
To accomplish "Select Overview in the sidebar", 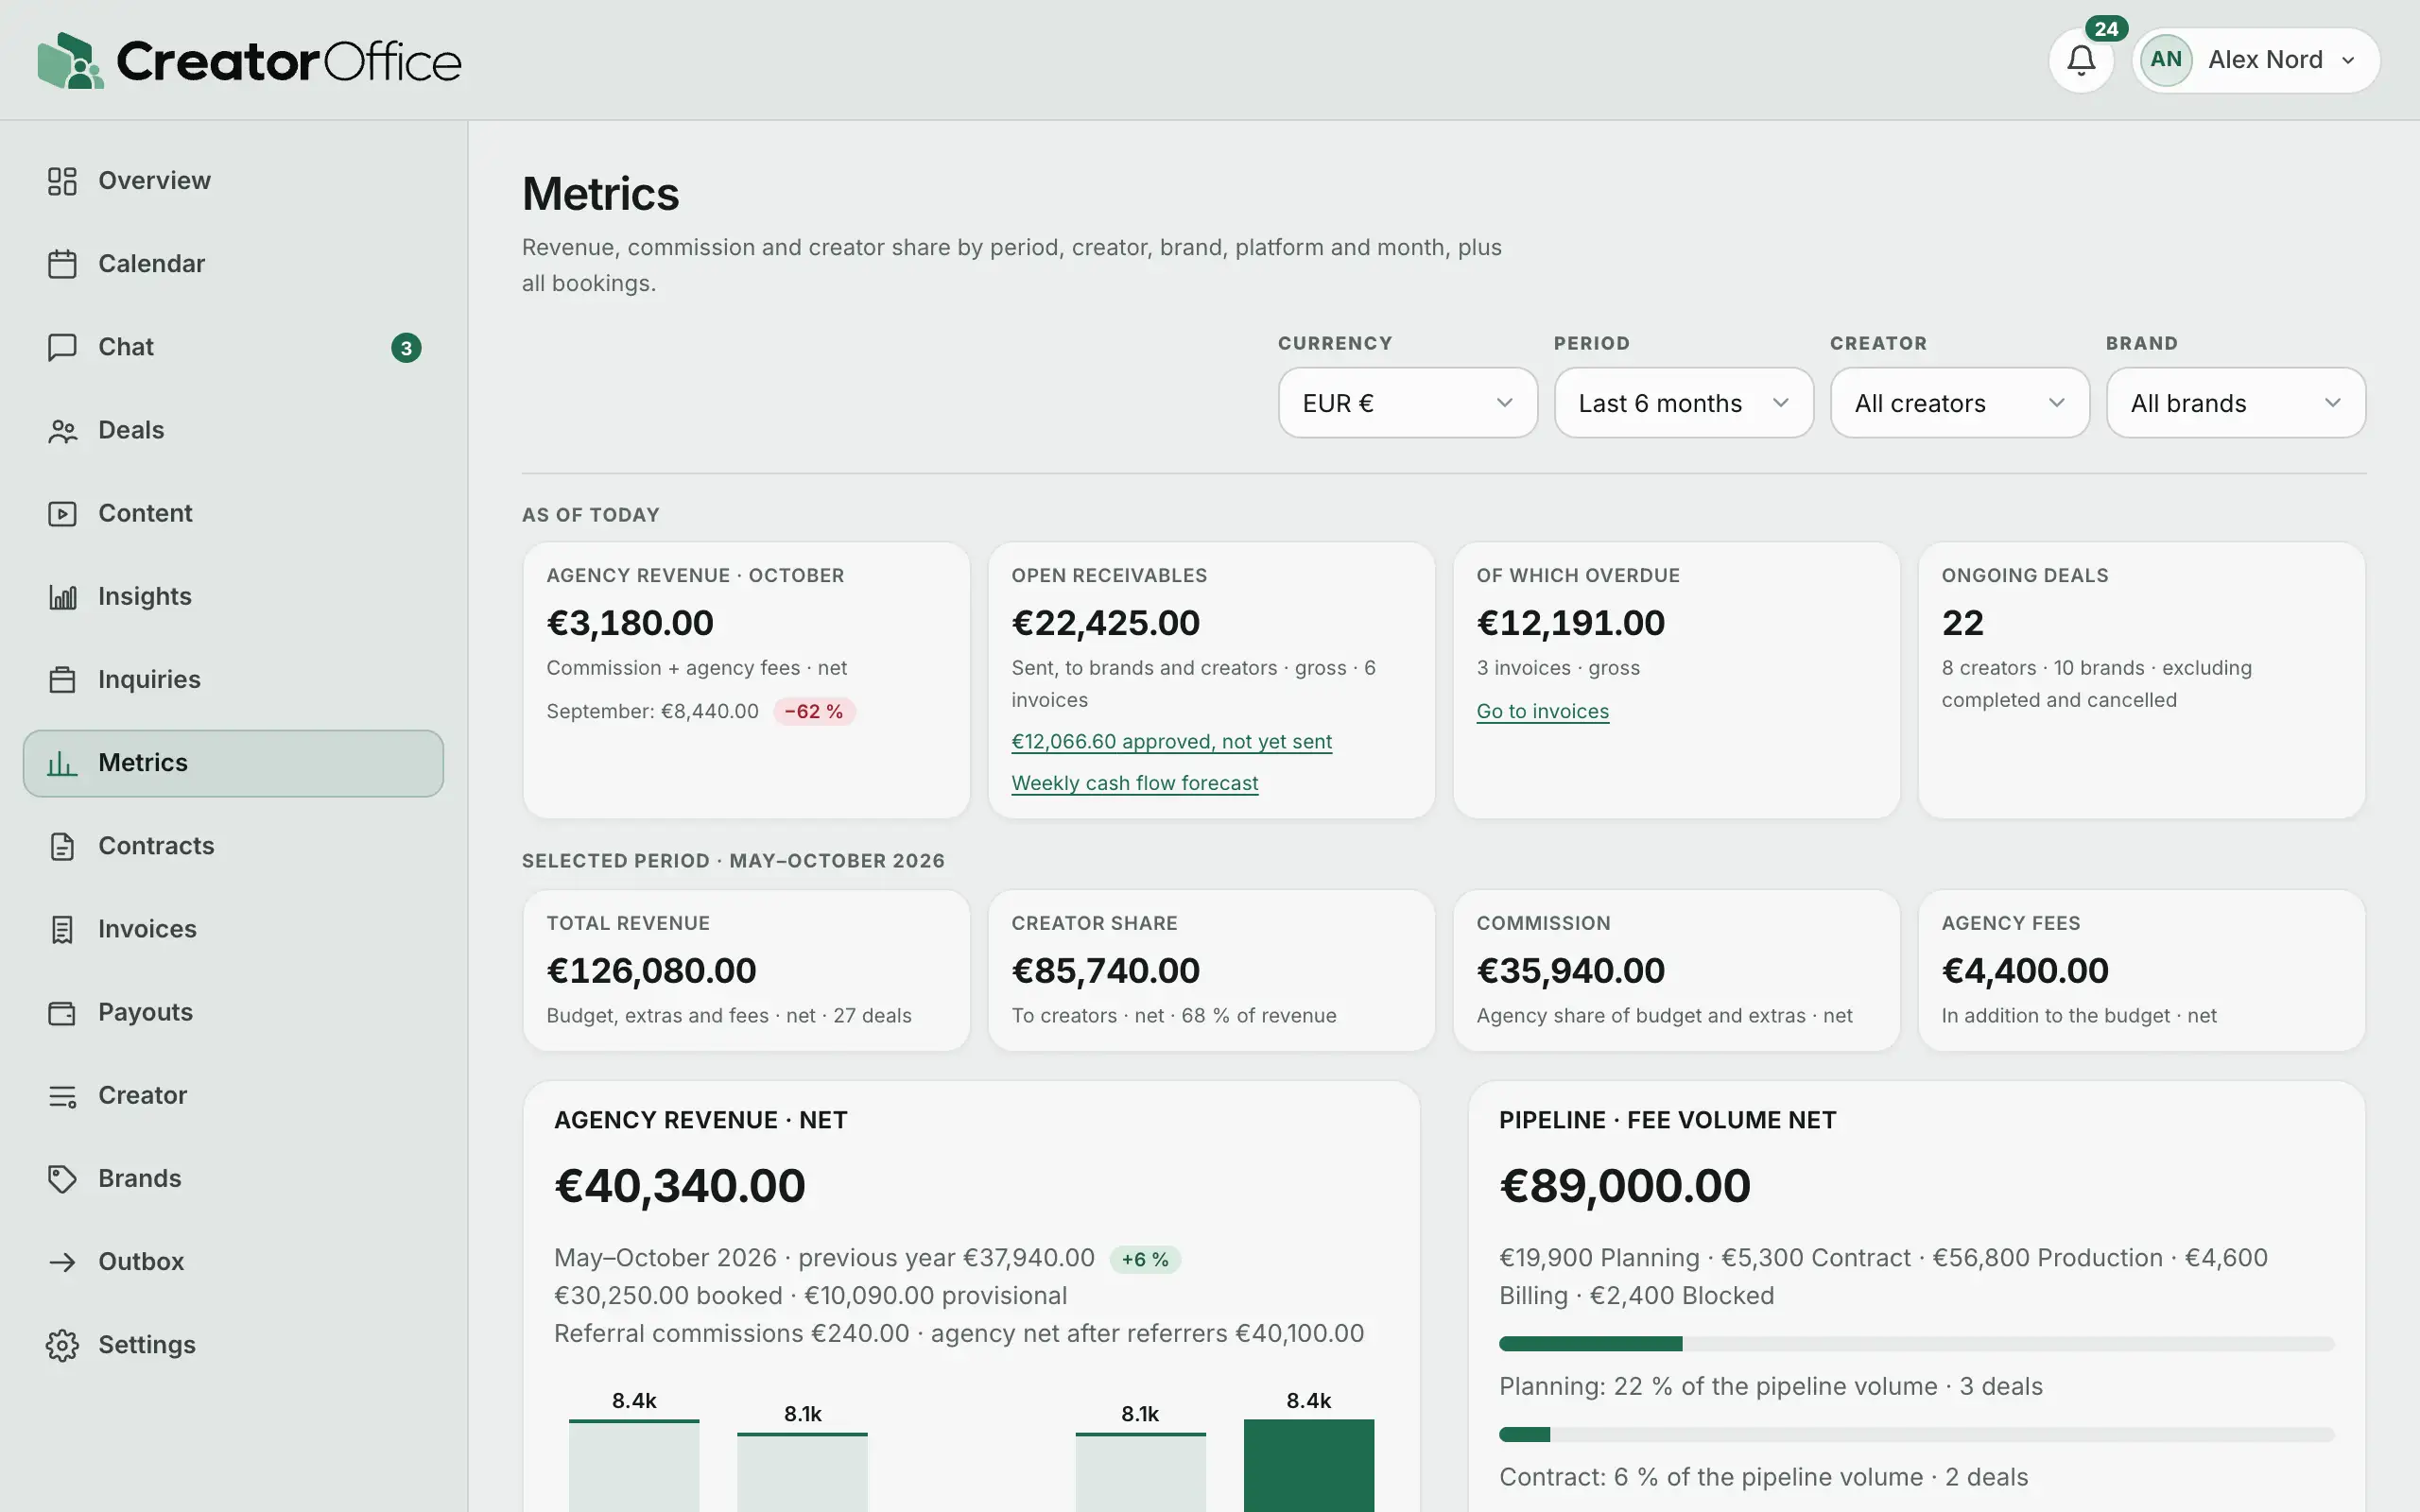I will tap(233, 181).
